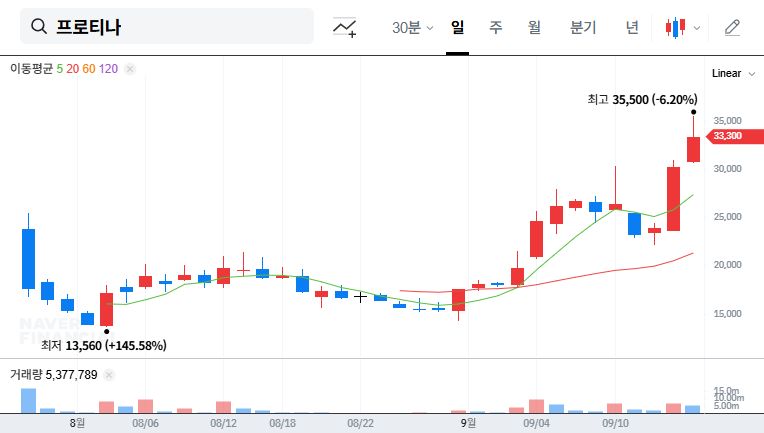
Task: Click the 최고 35,500 high label
Action: [x=642, y=100]
